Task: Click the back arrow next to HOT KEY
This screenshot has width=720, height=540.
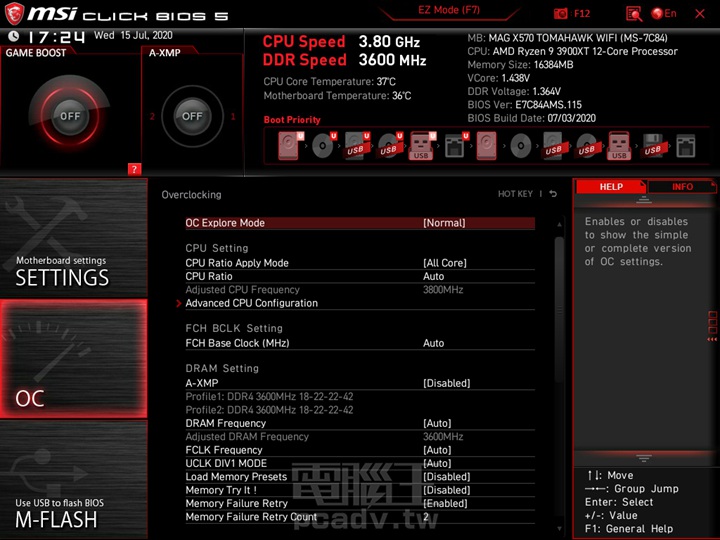Action: (553, 194)
